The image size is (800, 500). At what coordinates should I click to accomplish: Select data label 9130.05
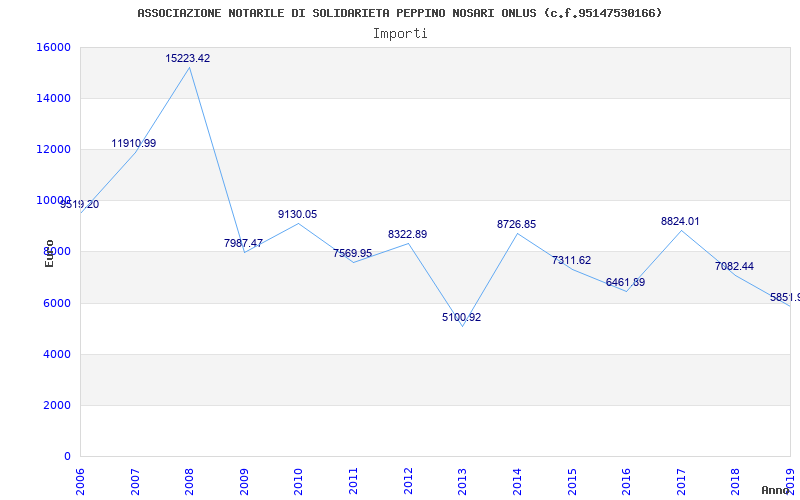tap(297, 214)
